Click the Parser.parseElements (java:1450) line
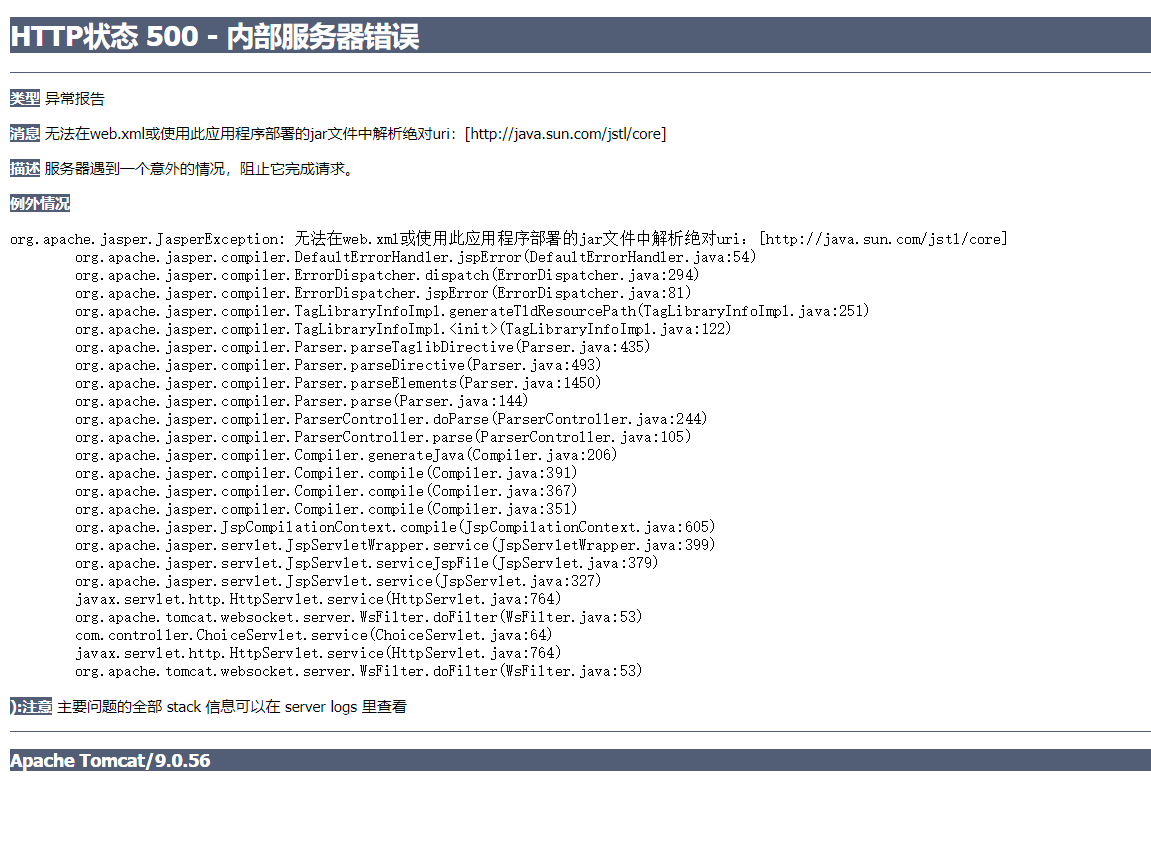Image resolution: width=1151 pixels, height=861 pixels. tap(338, 383)
